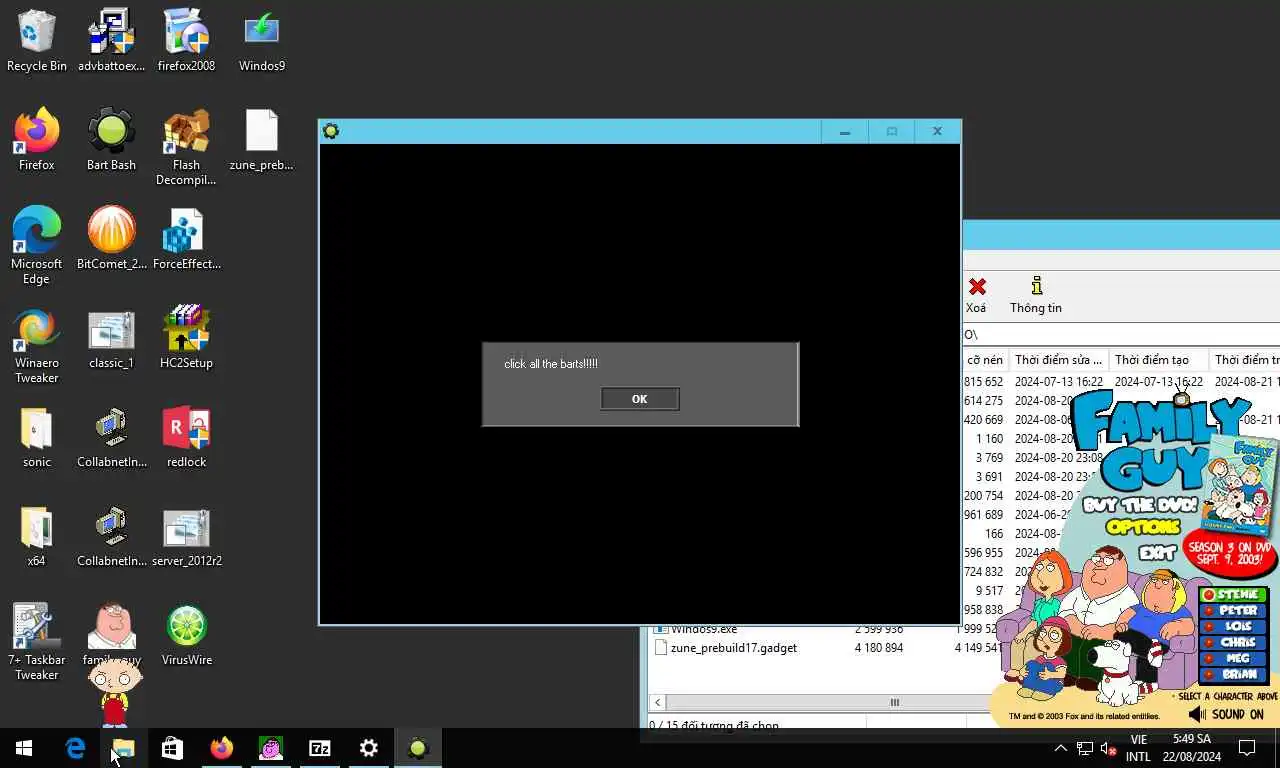
Task: Click the walking Stewie character on desktop
Action: [115, 693]
